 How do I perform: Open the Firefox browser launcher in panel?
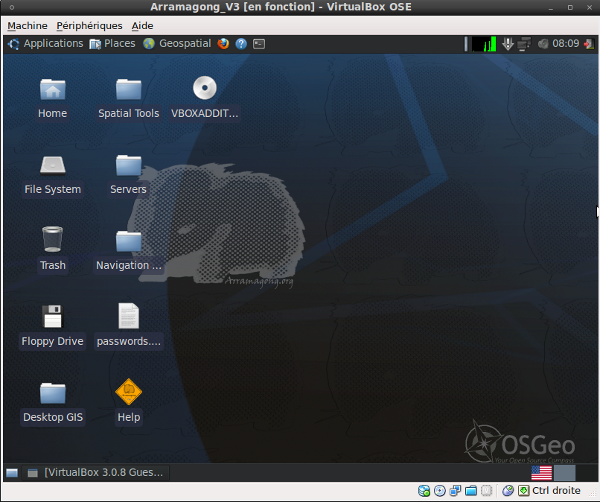coord(223,44)
